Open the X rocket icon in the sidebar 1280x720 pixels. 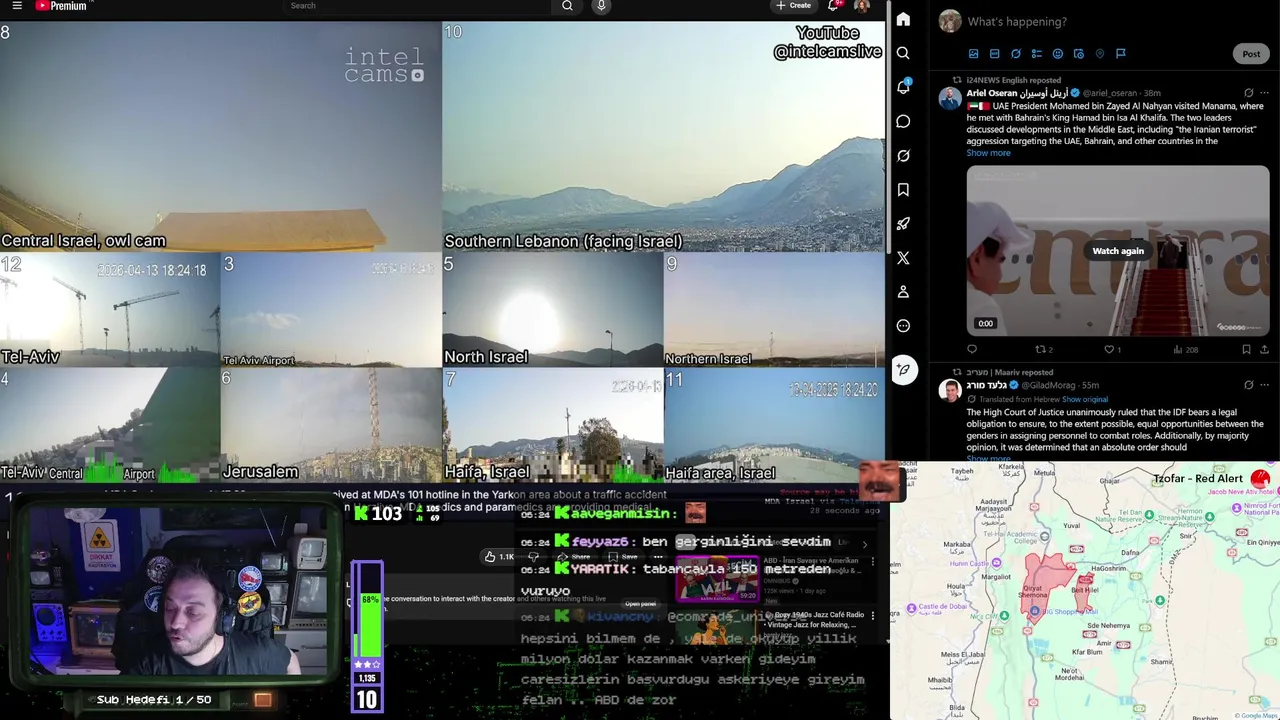click(x=903, y=223)
